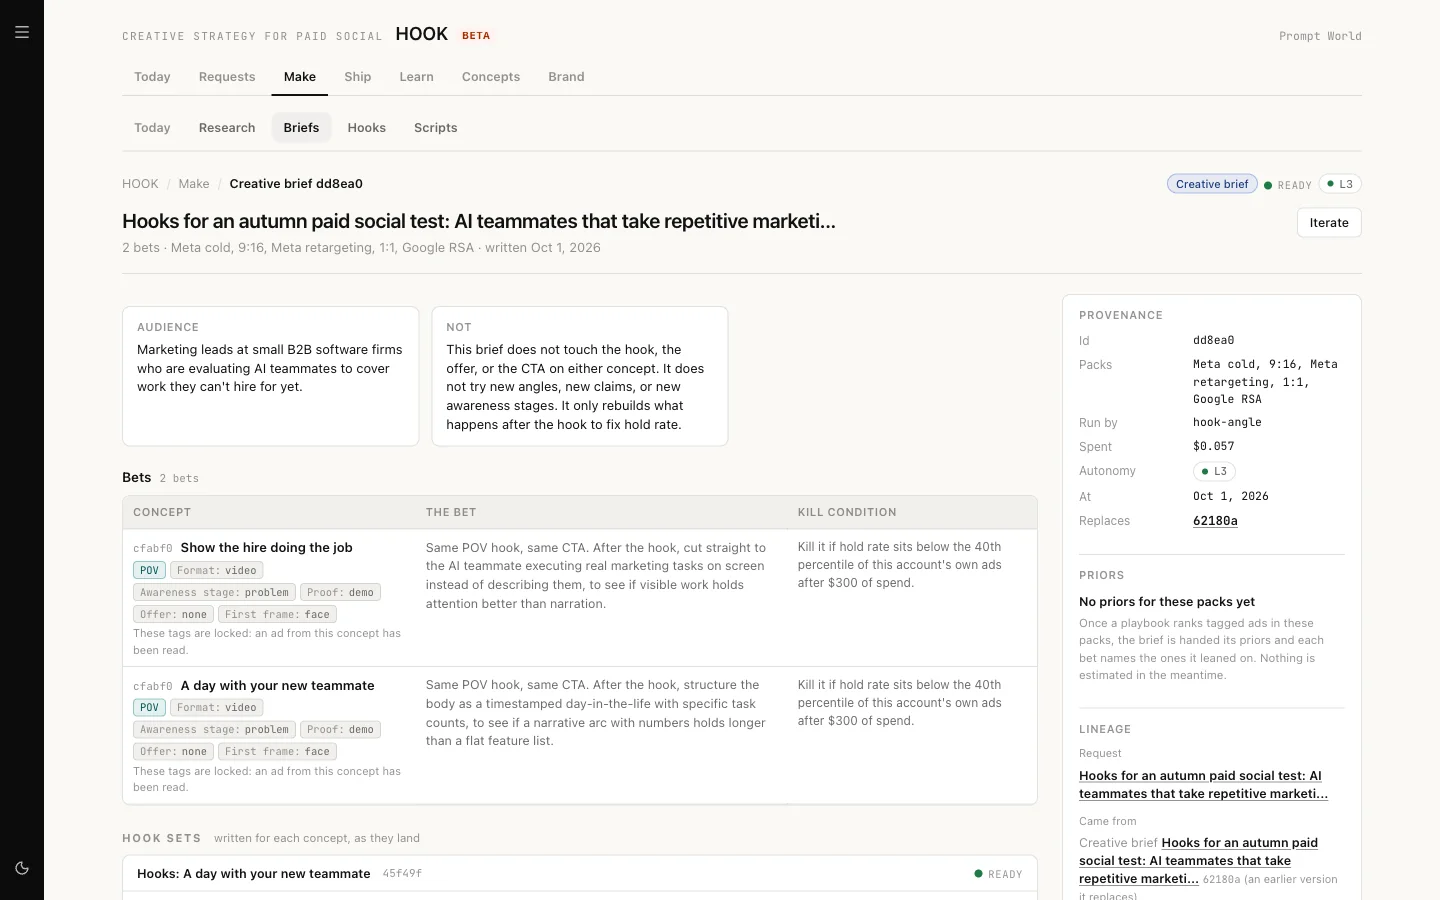Click the L3 autonomy badge in header

[1340, 184]
